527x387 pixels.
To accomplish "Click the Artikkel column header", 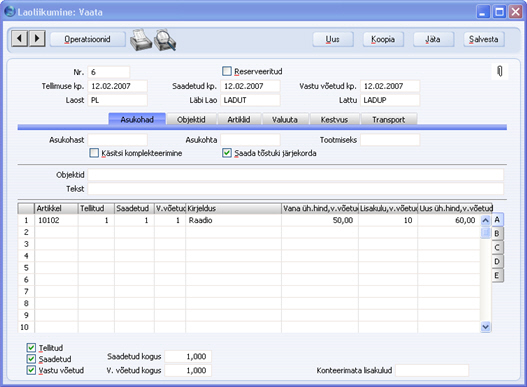I will pyautogui.click(x=56, y=208).
